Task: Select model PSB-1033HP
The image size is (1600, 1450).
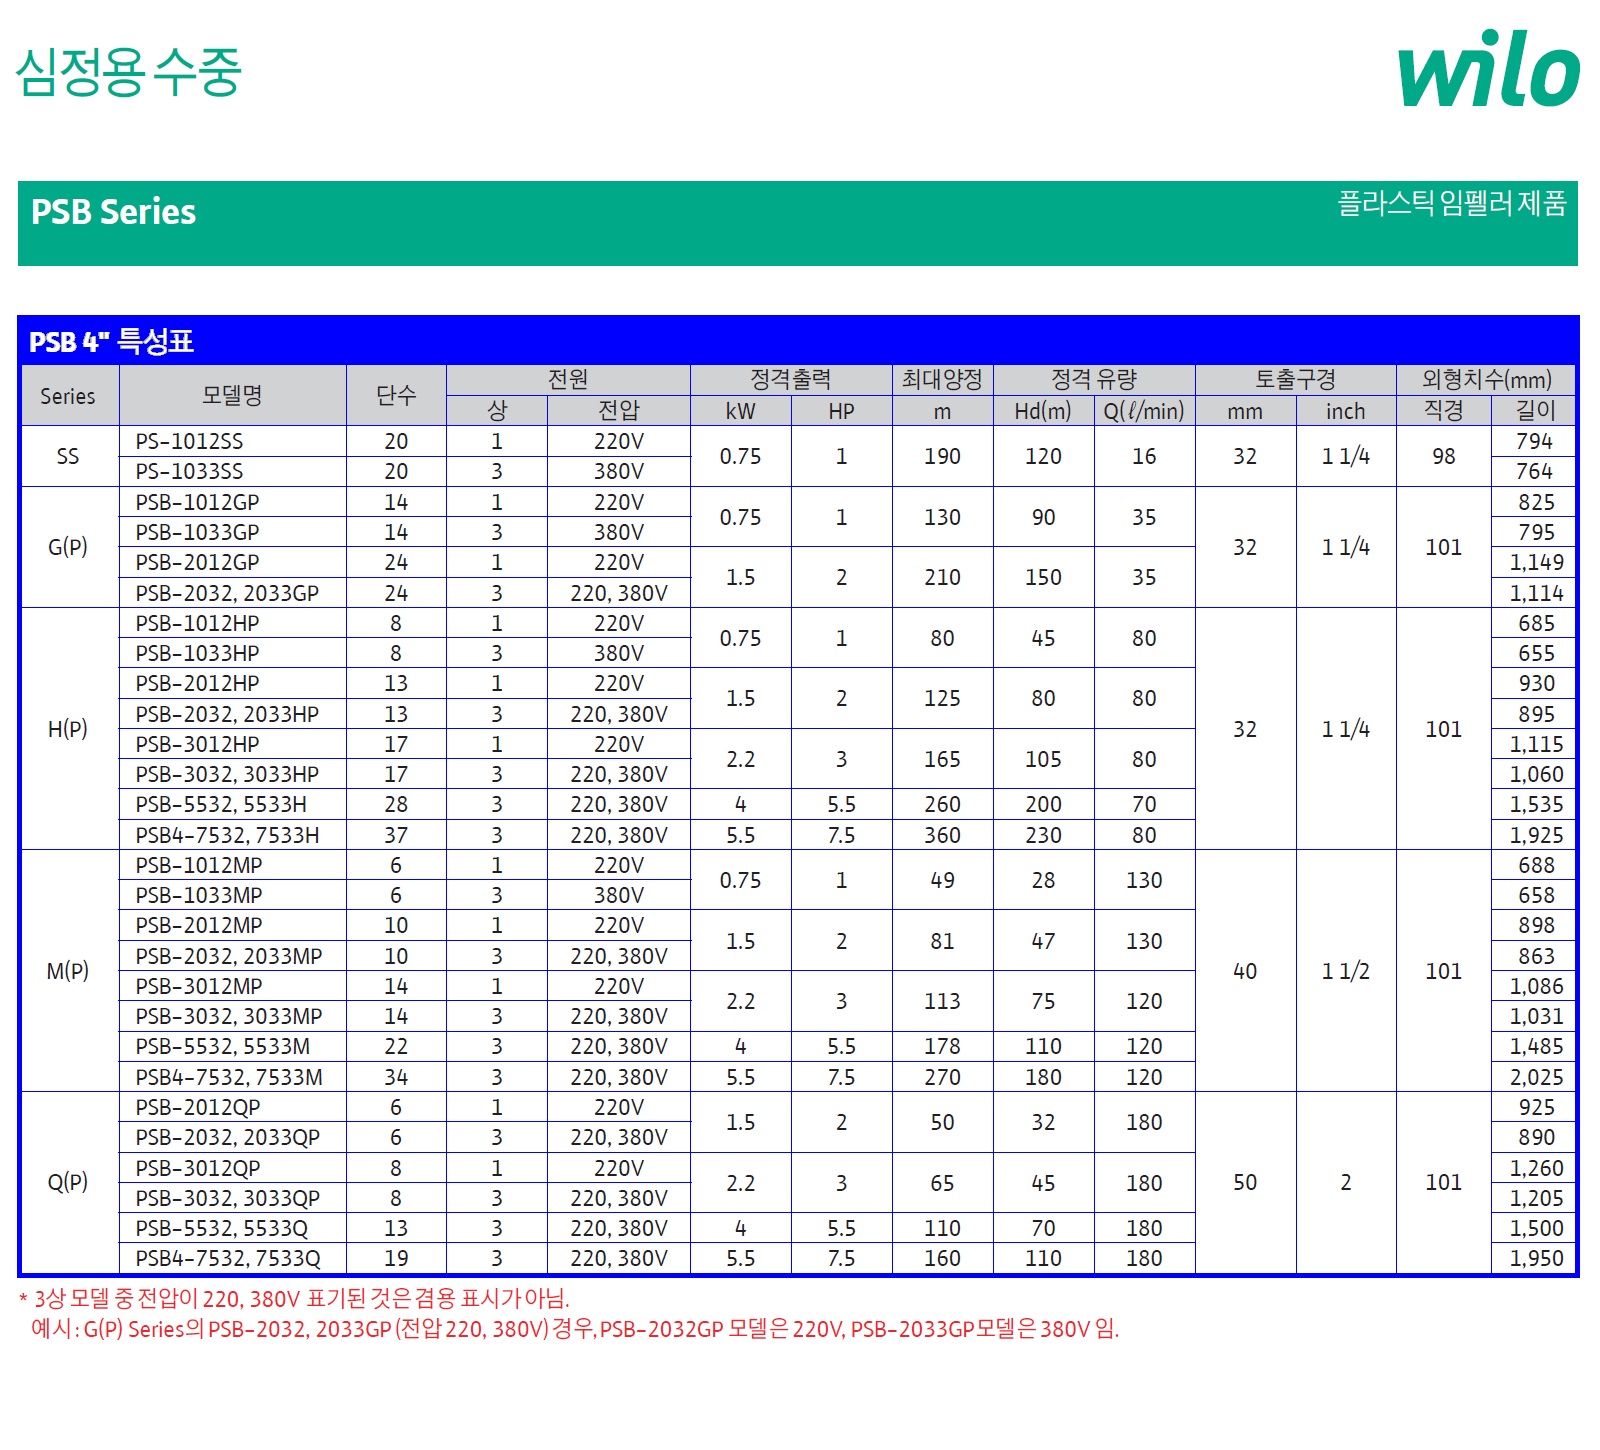Action: [197, 653]
